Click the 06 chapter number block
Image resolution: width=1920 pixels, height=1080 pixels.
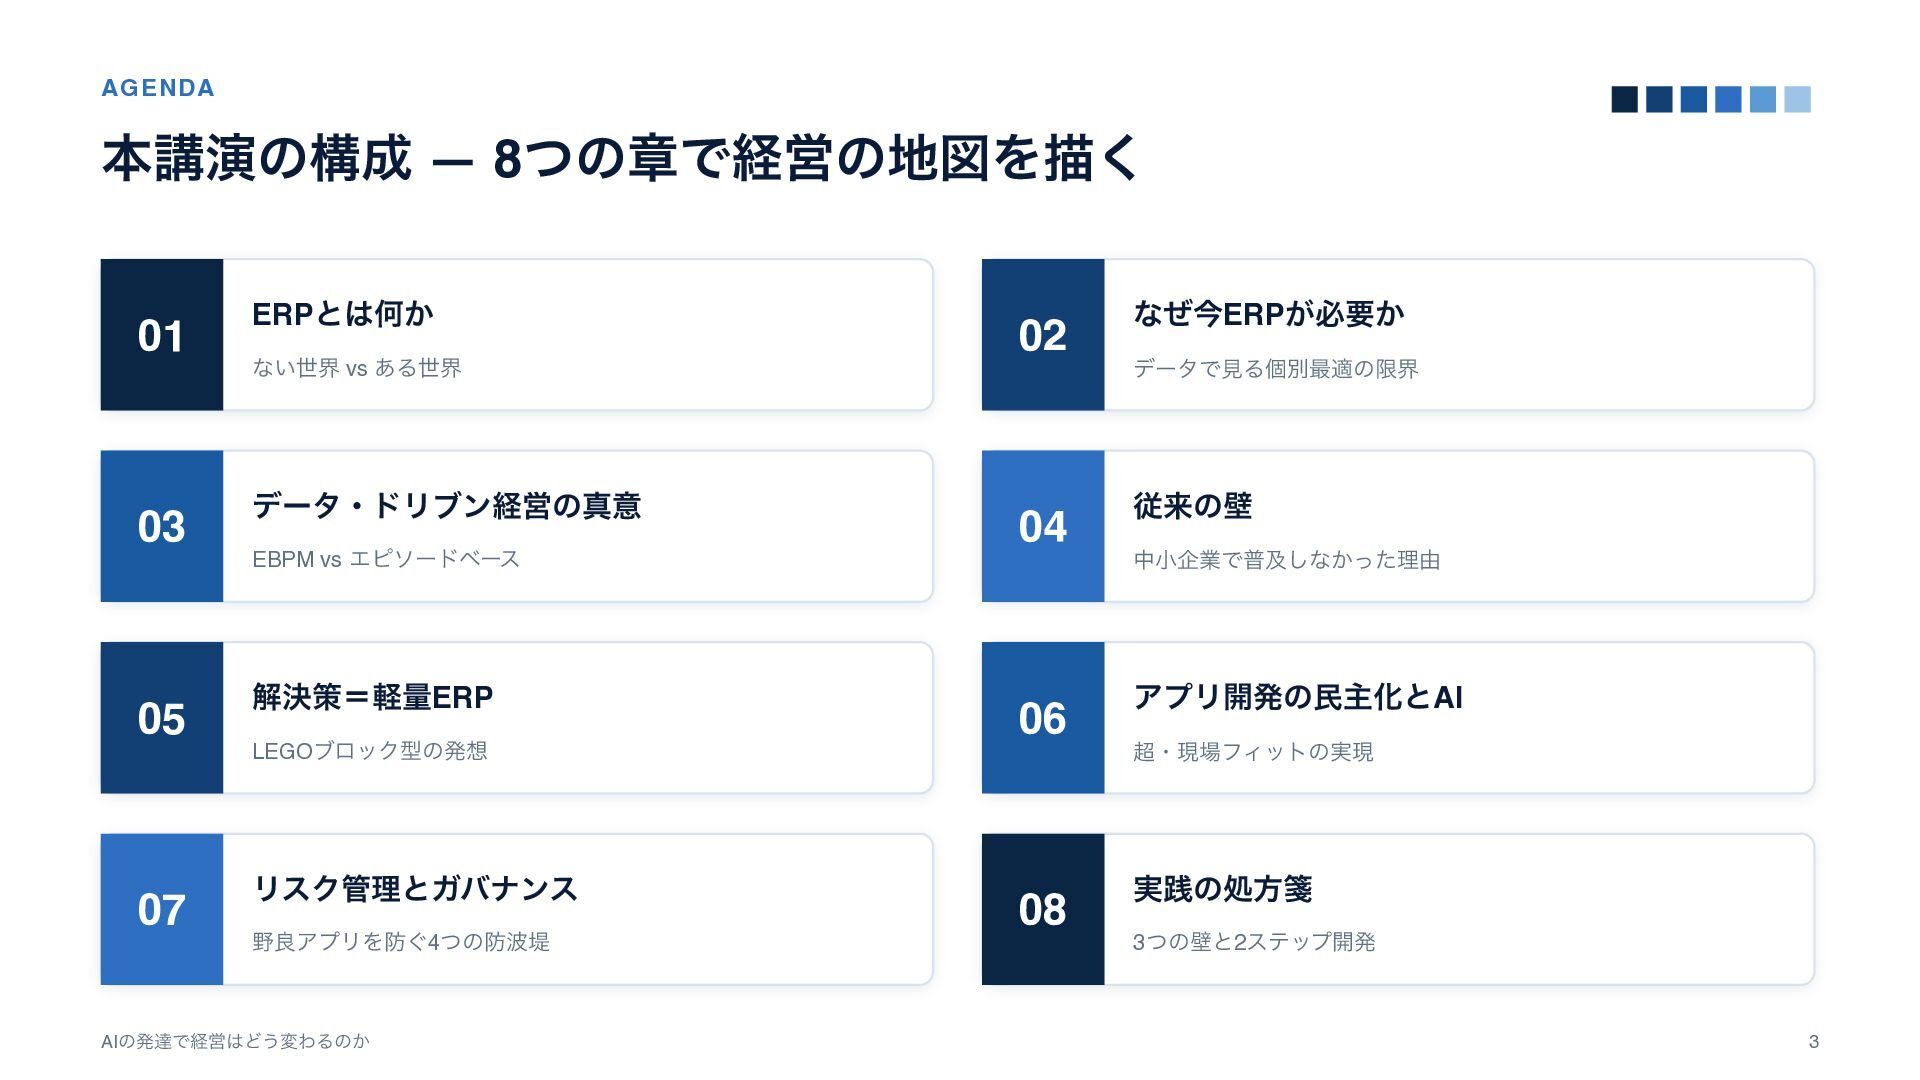point(1043,718)
